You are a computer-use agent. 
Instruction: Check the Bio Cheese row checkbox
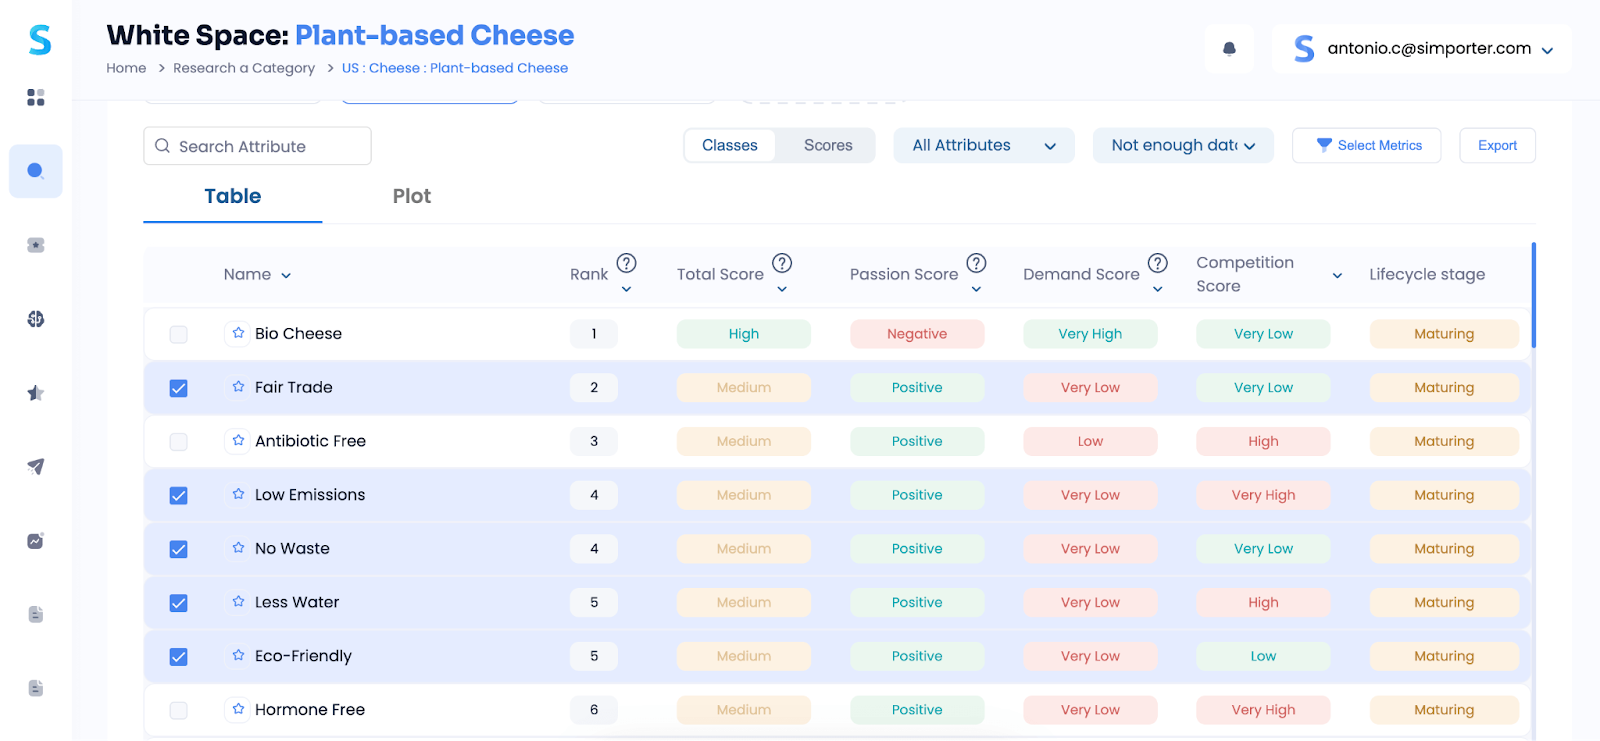coord(178,334)
